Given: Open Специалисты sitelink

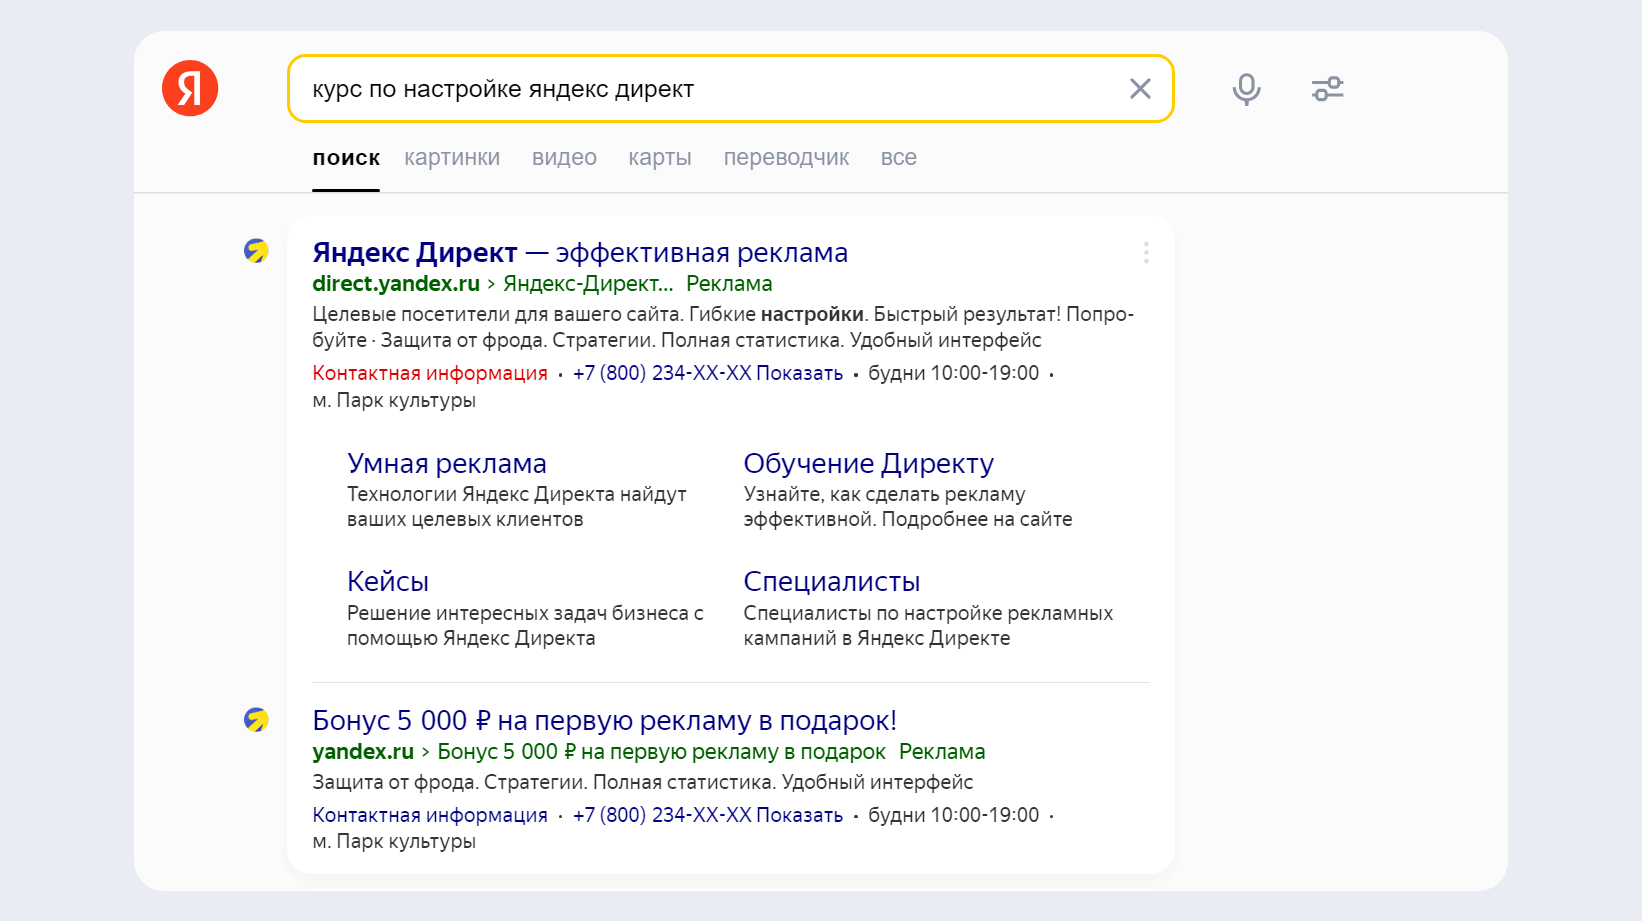Looking at the screenshot, I should pyautogui.click(x=832, y=582).
